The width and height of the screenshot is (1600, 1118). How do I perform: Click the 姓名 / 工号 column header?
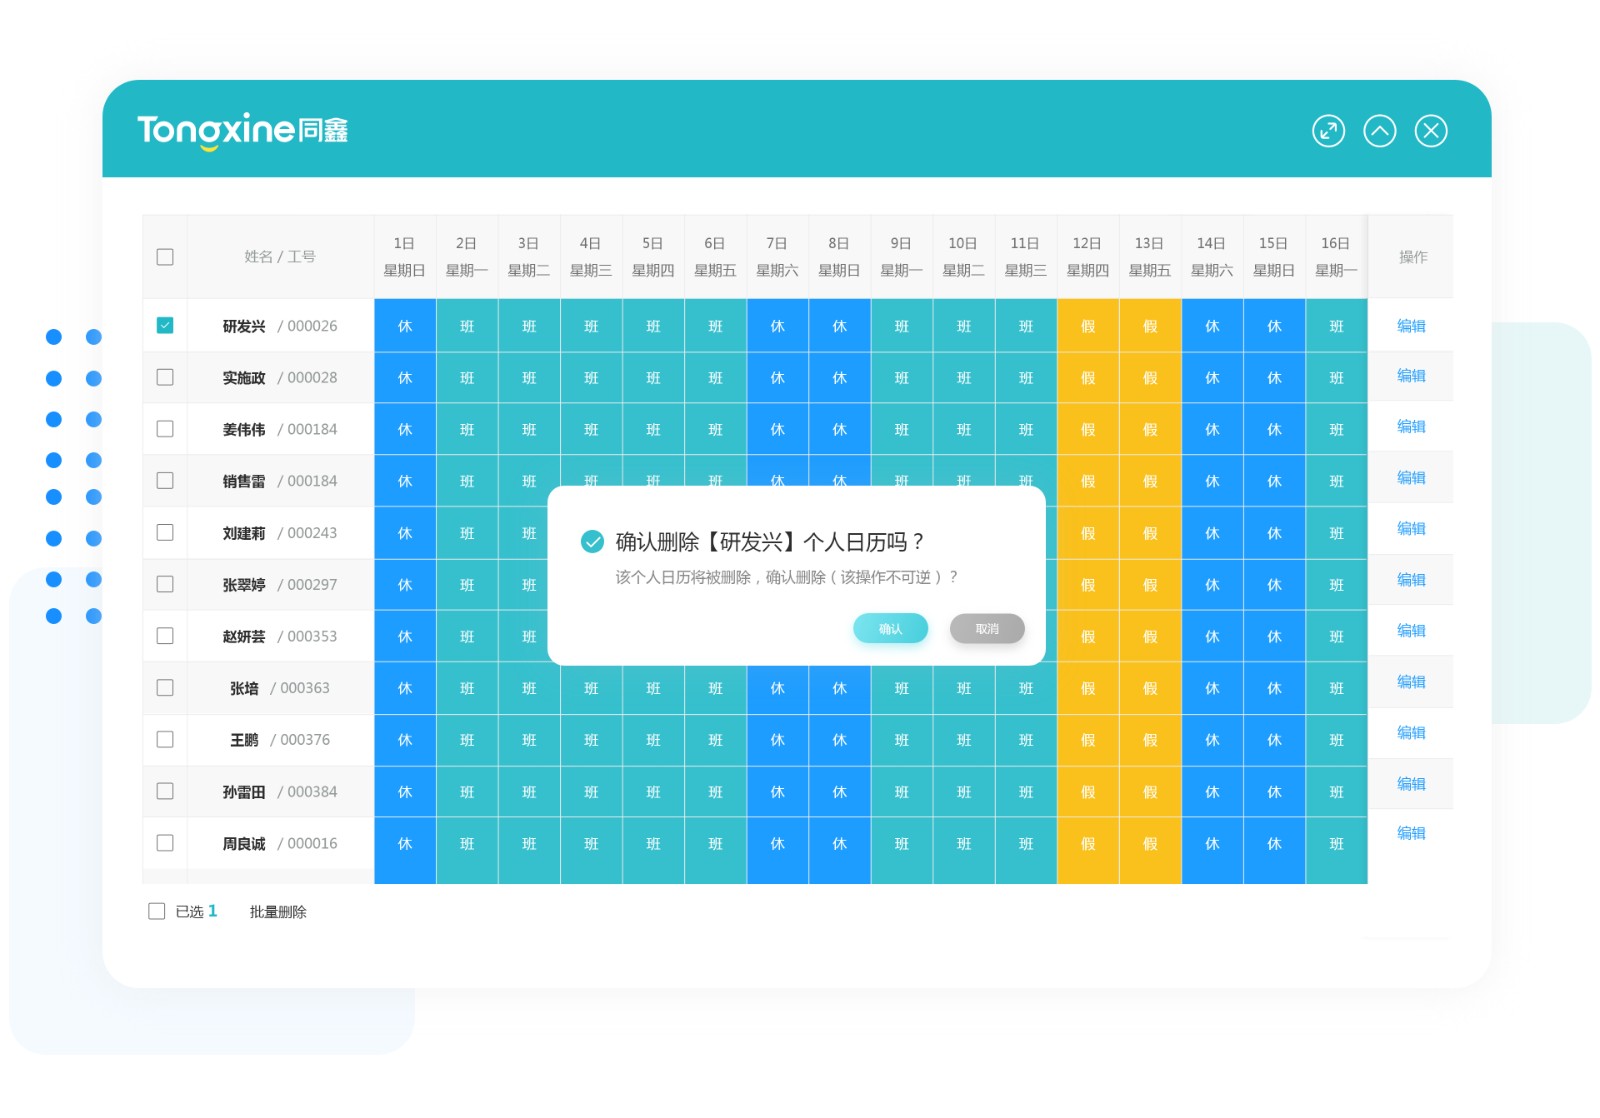click(x=280, y=257)
